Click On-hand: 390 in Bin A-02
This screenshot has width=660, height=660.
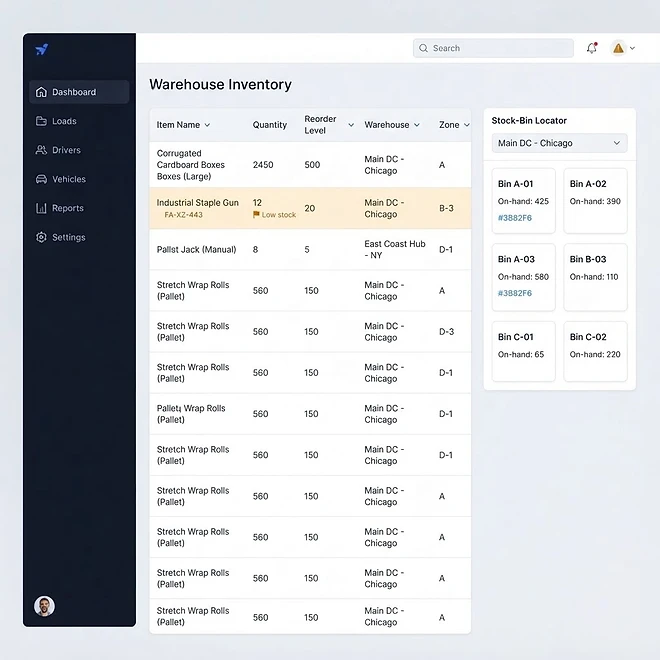595,201
